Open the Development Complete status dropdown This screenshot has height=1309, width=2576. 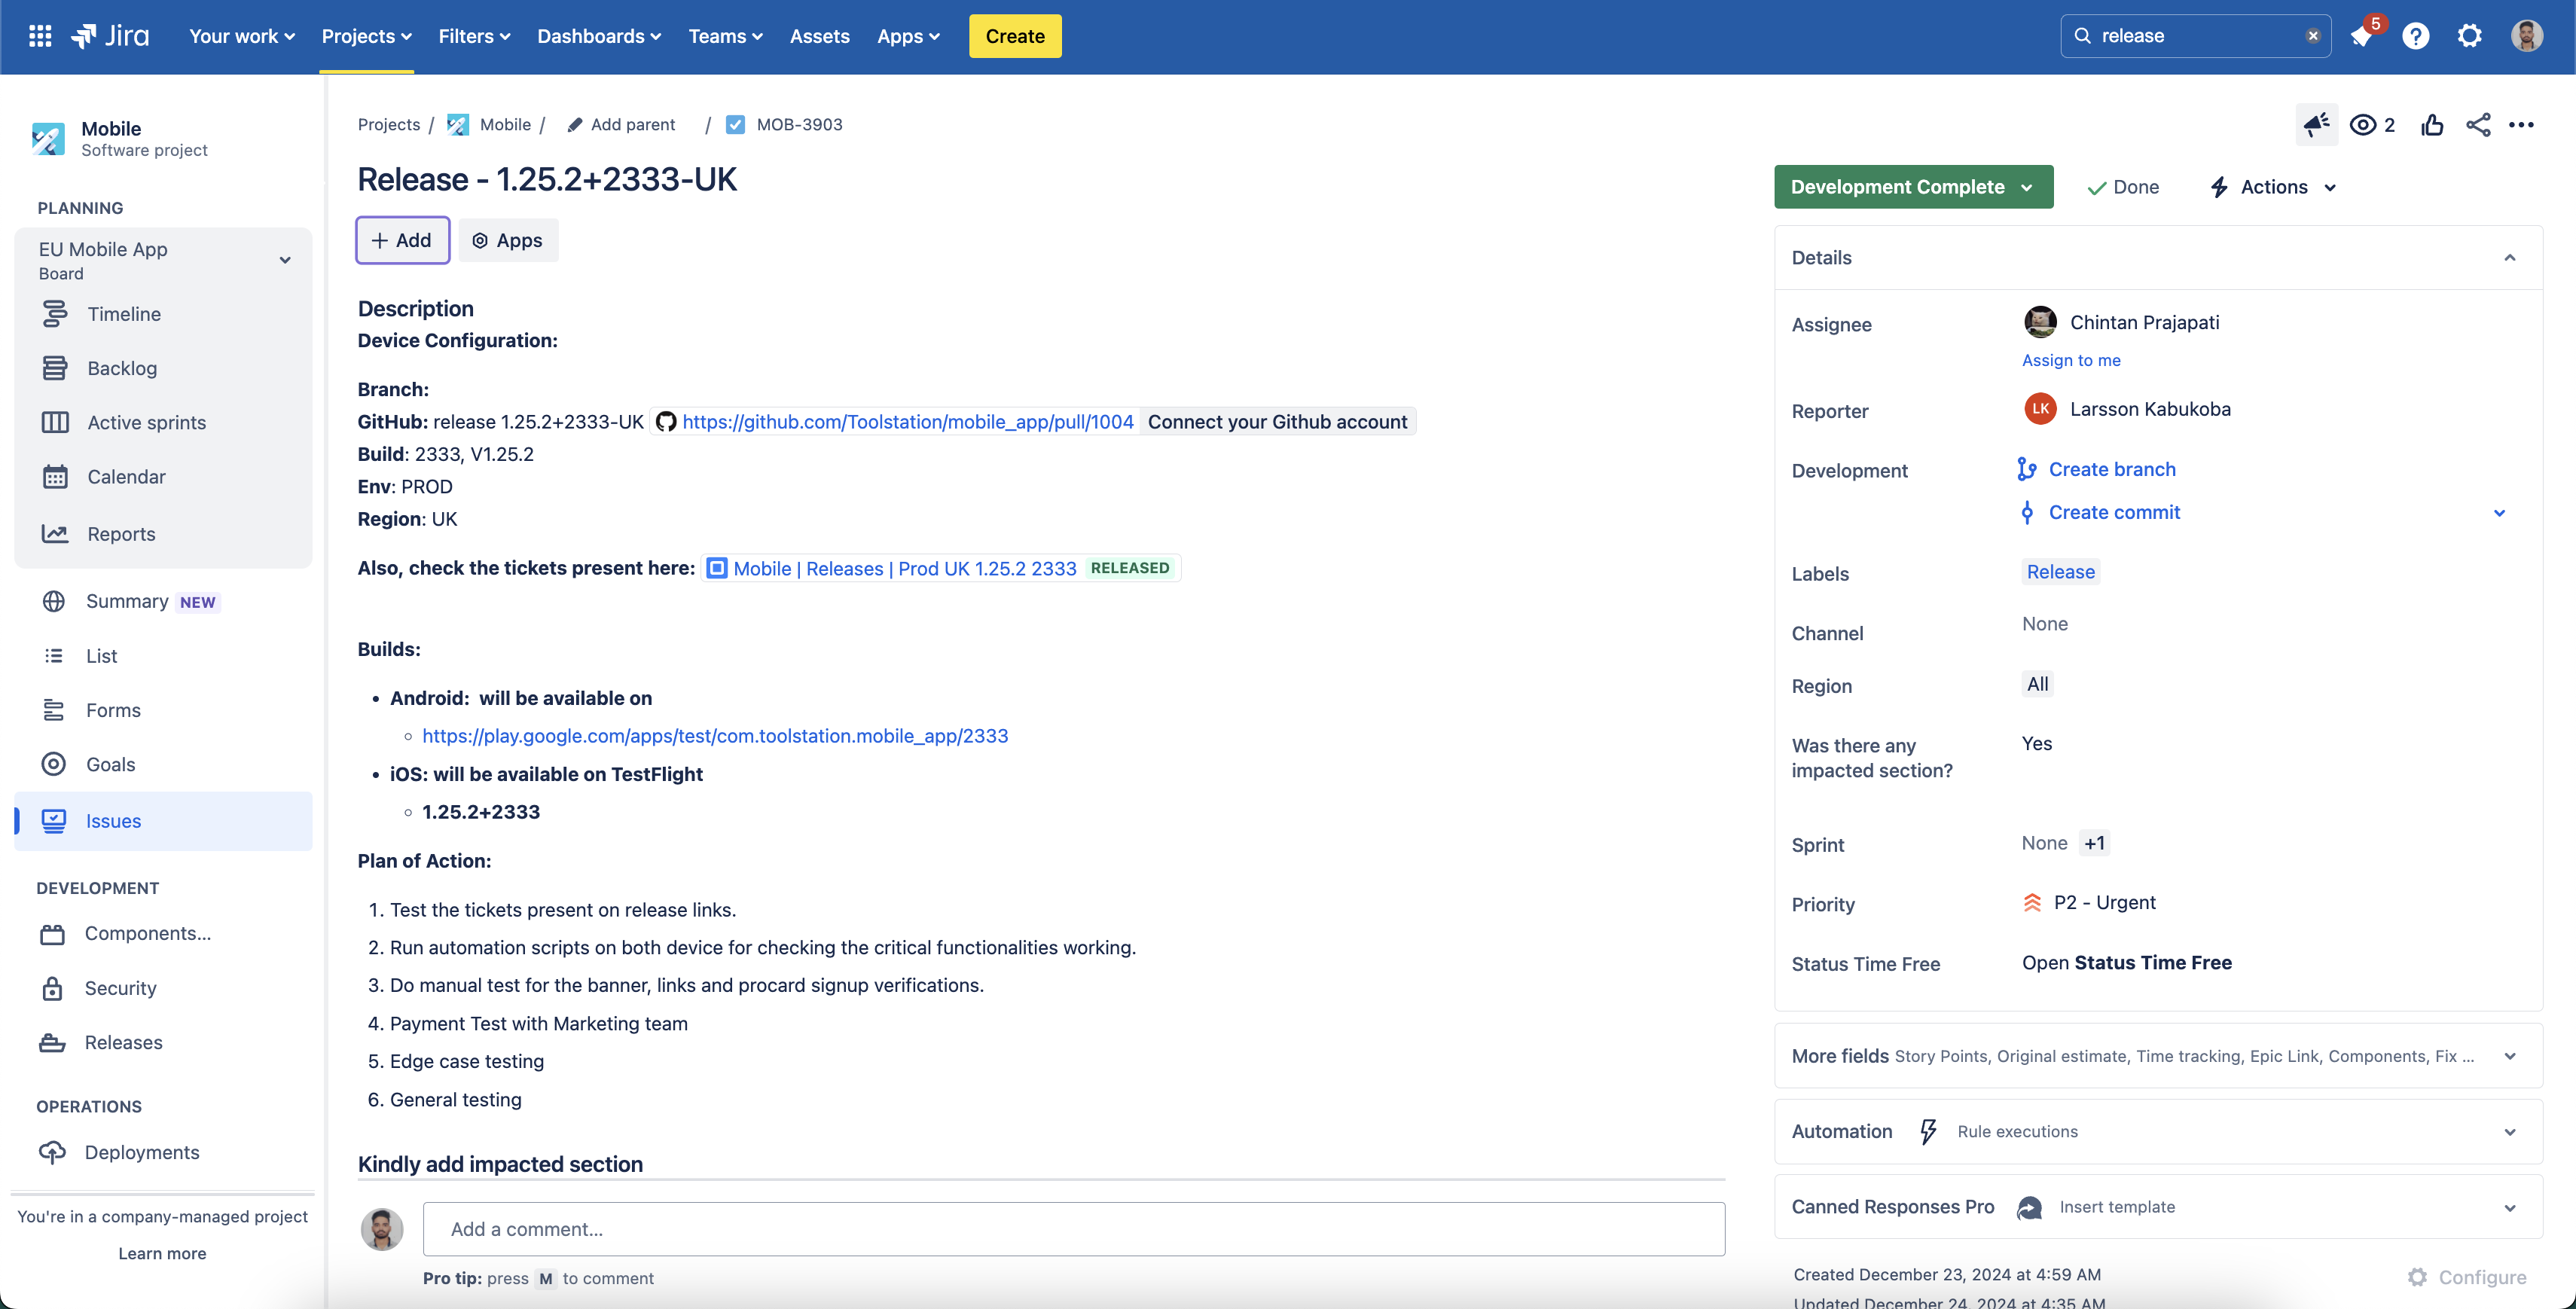[1913, 187]
